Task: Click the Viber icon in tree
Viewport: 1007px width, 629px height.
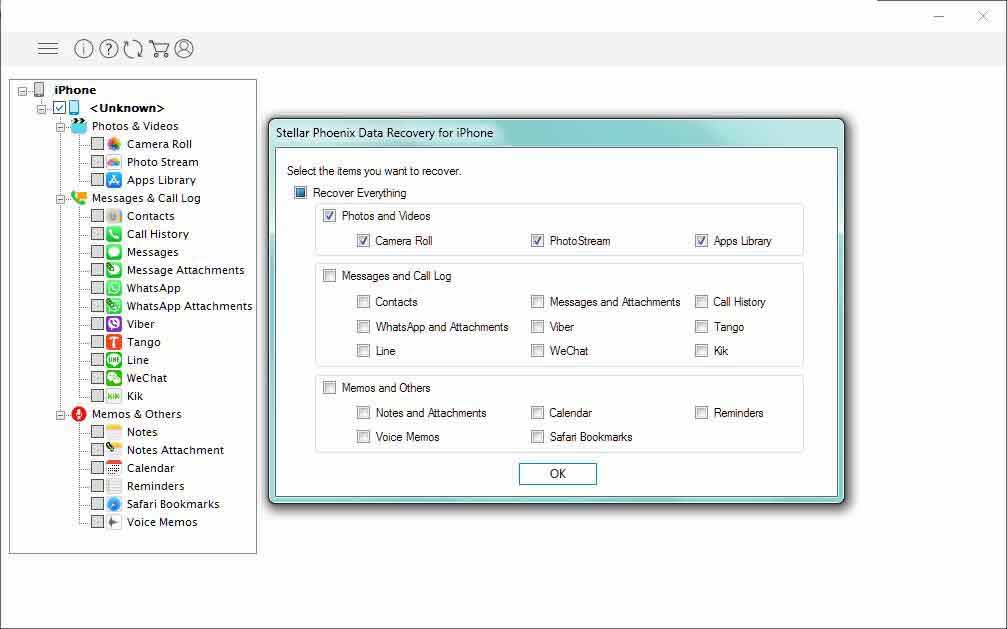Action: tap(114, 324)
